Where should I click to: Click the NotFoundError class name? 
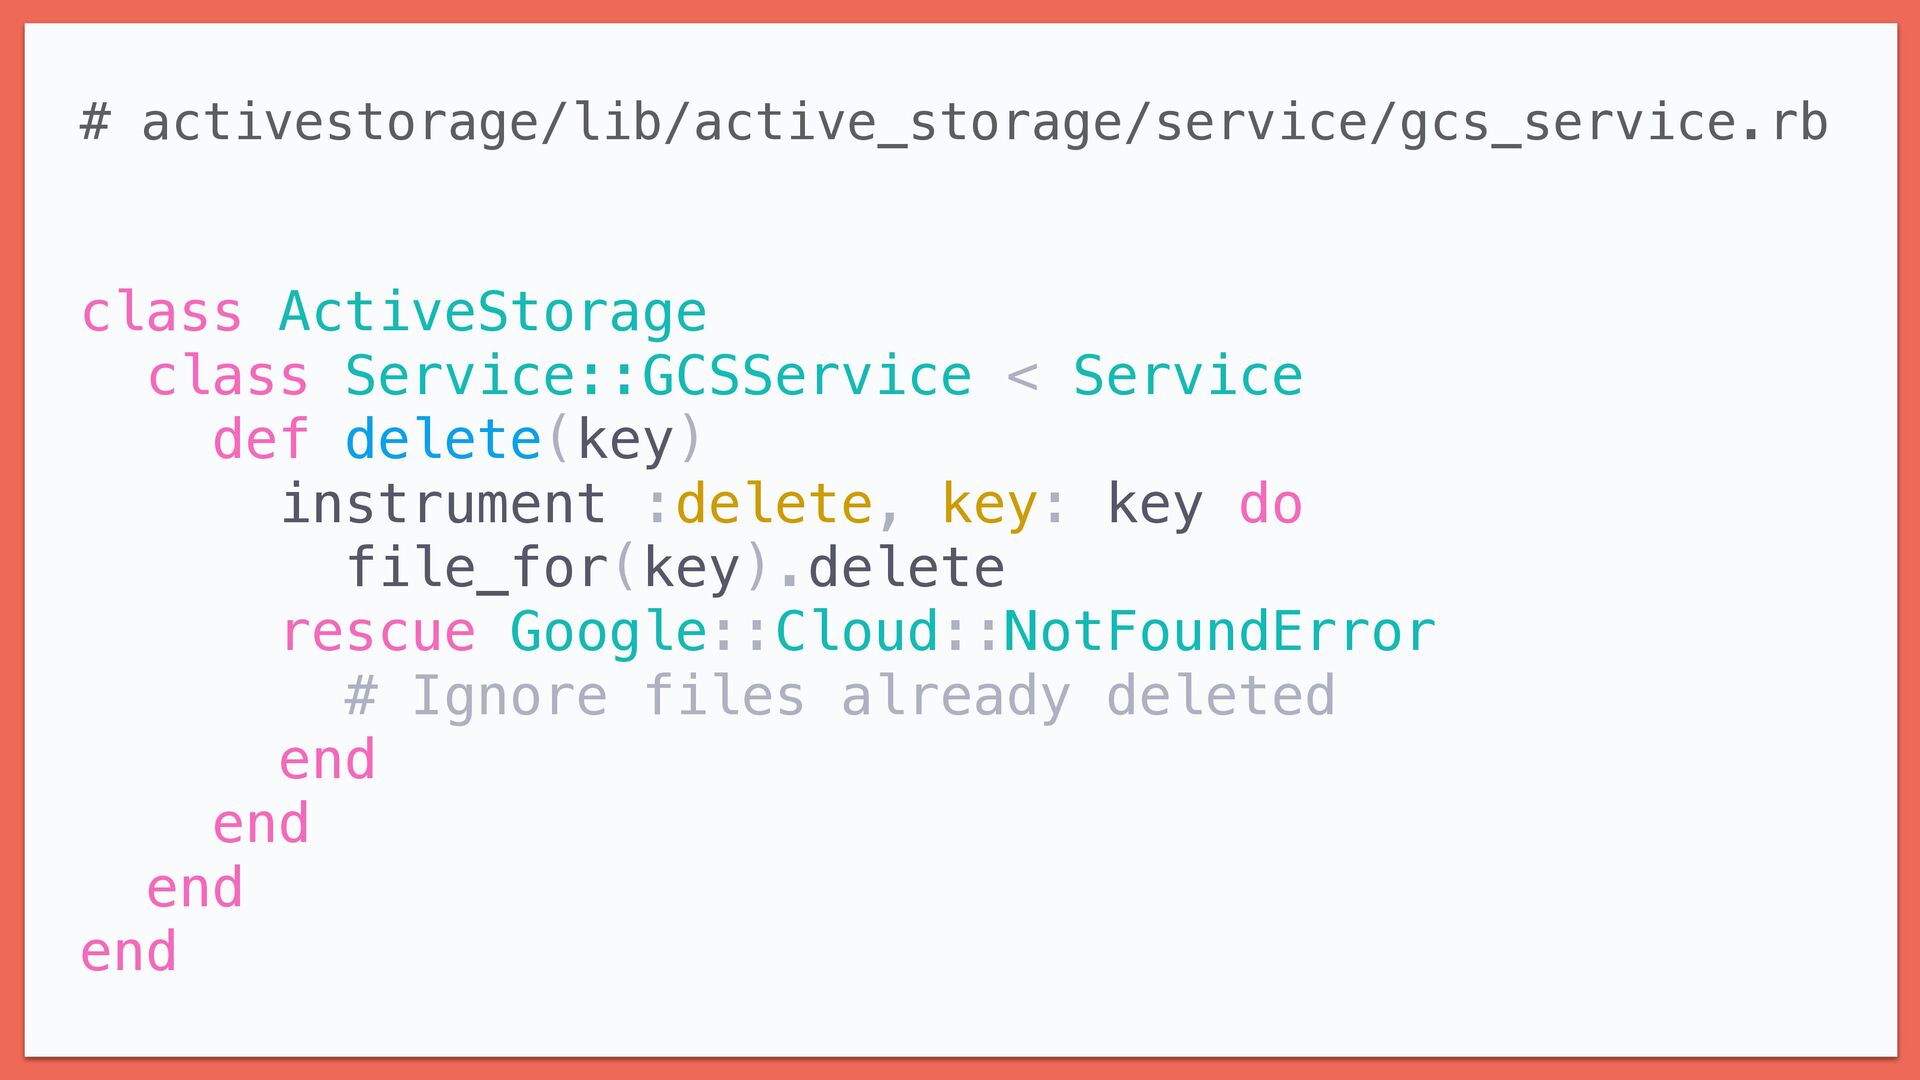[1219, 632]
